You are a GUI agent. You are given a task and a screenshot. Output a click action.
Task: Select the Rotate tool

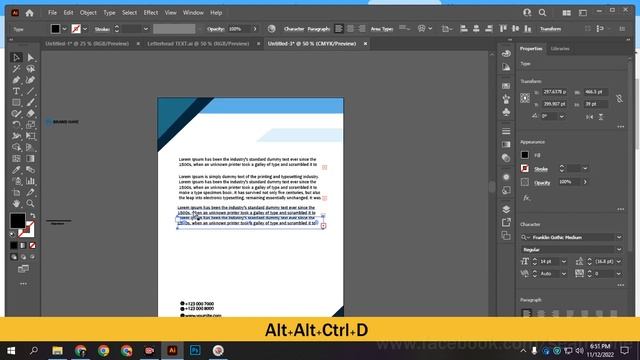click(x=16, y=125)
